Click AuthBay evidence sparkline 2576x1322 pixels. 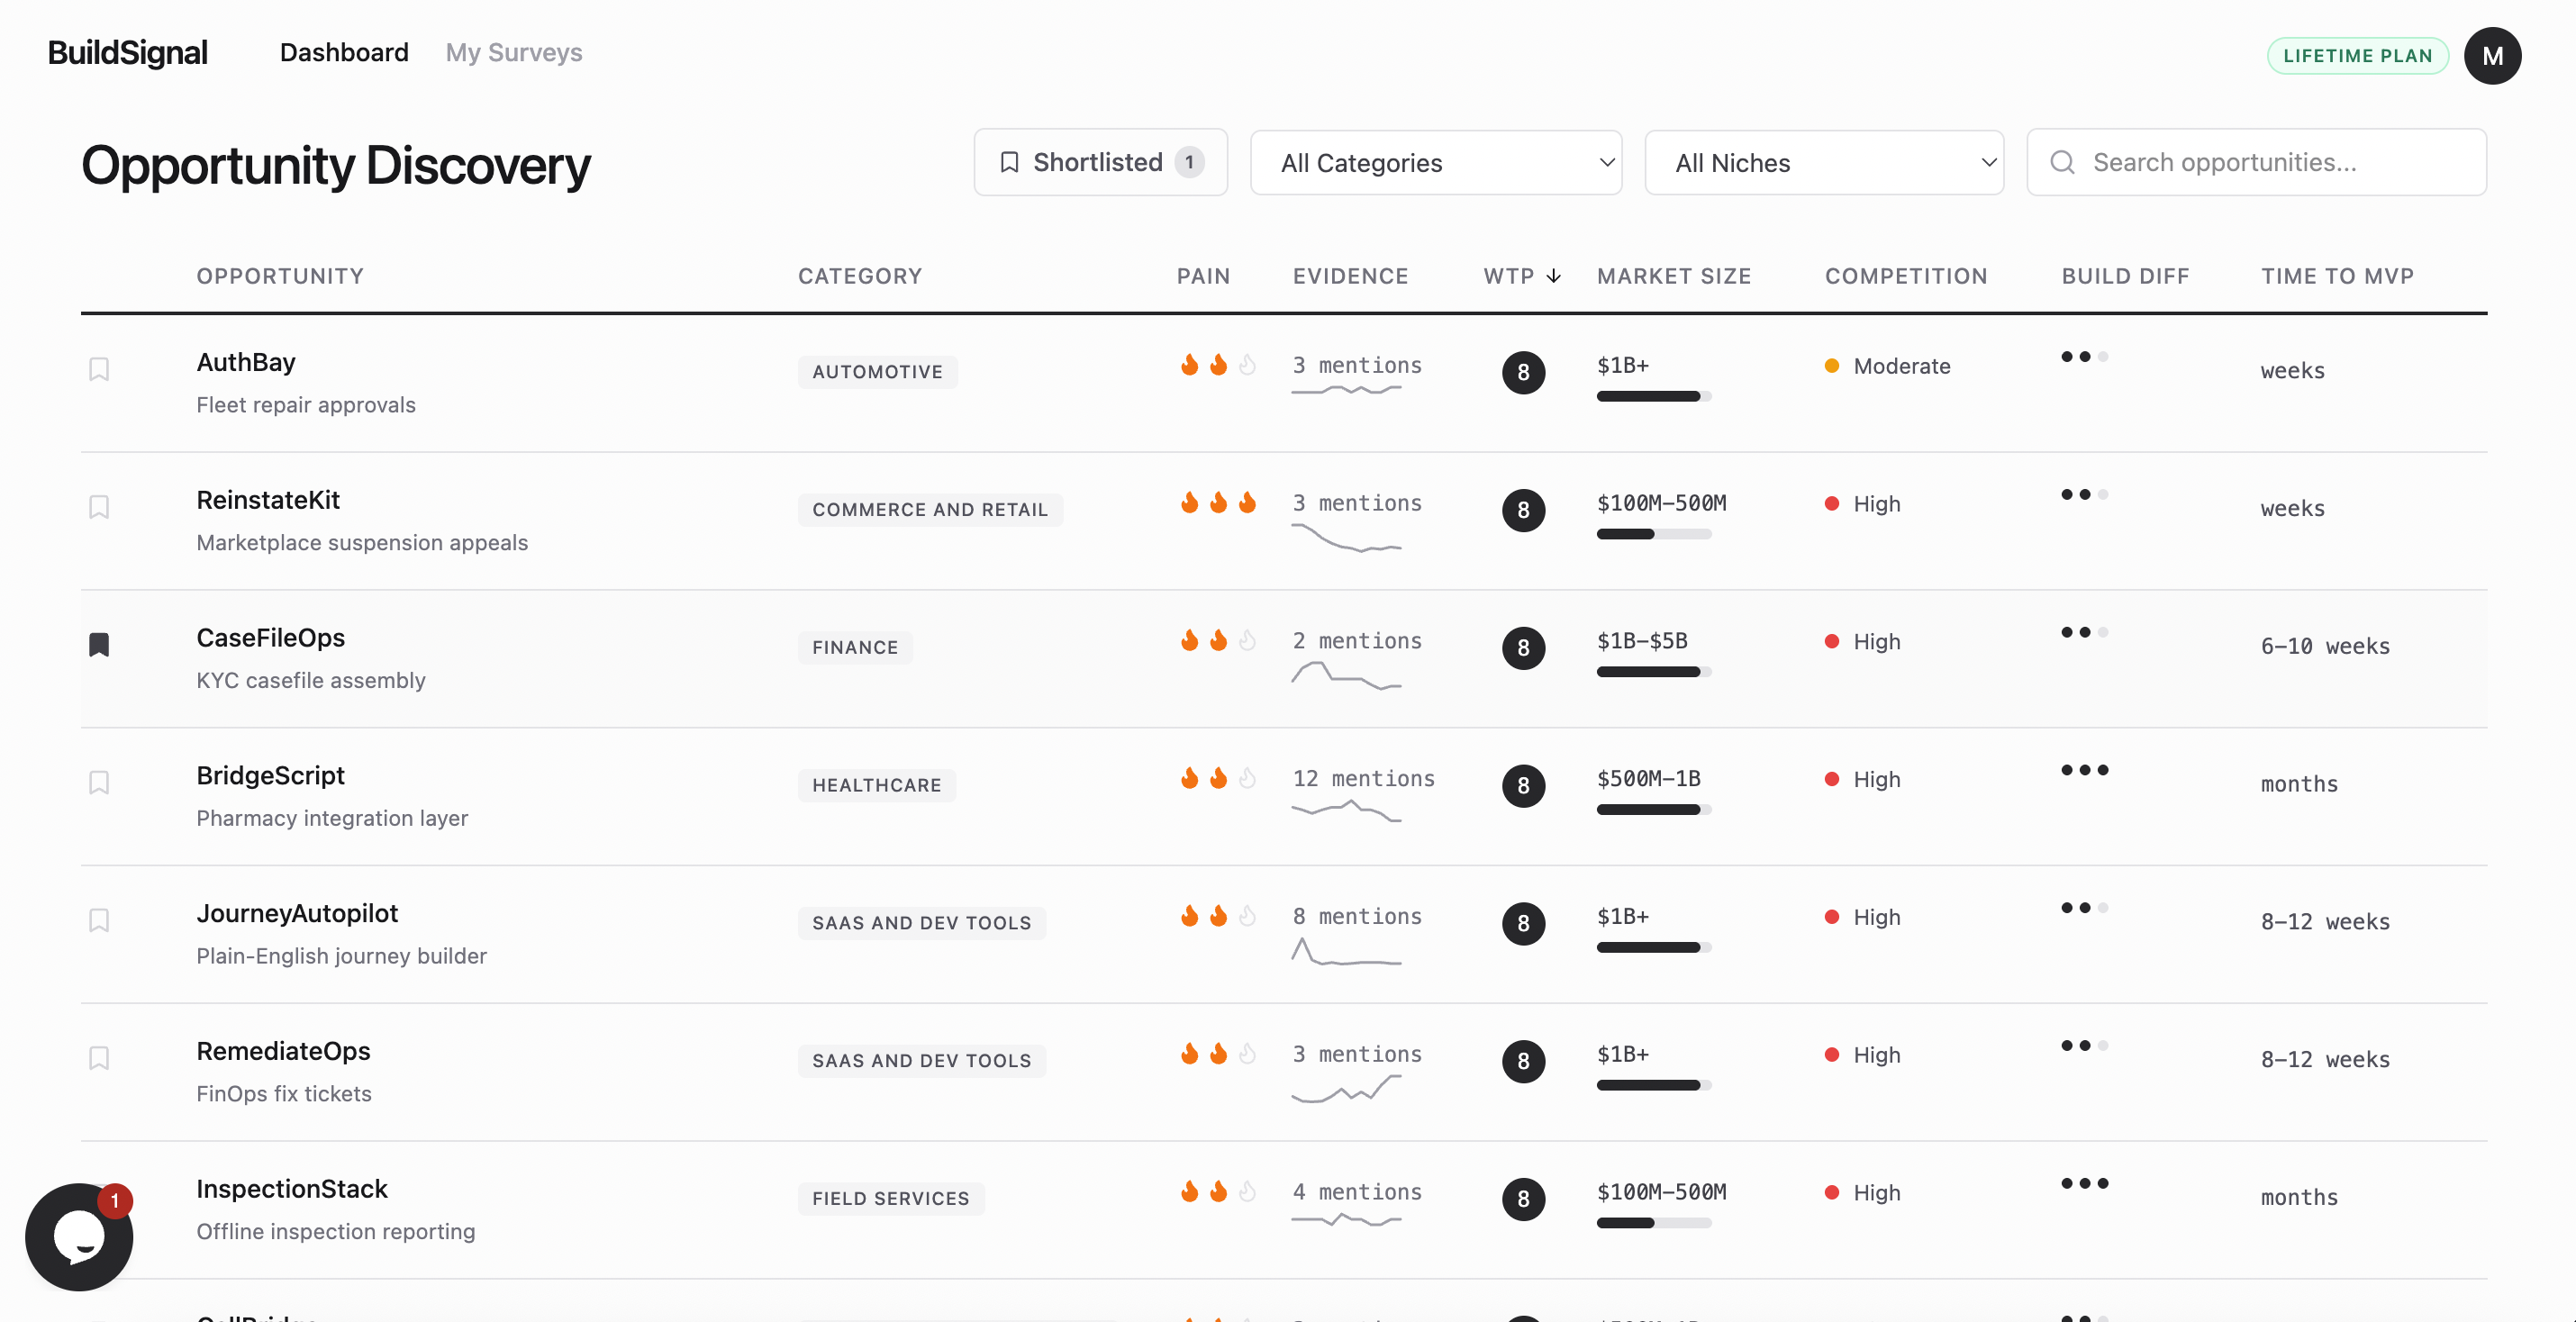1346,390
